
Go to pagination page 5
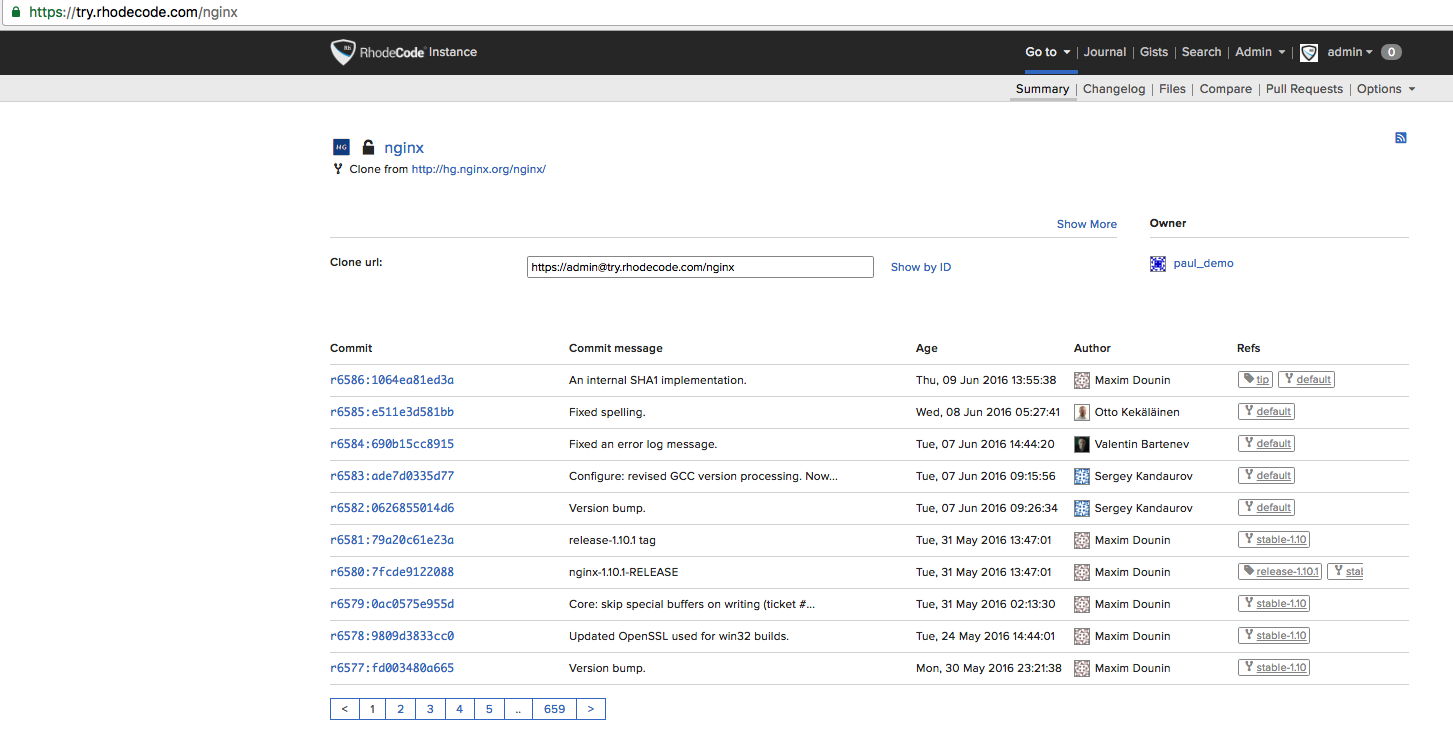pyautogui.click(x=489, y=709)
